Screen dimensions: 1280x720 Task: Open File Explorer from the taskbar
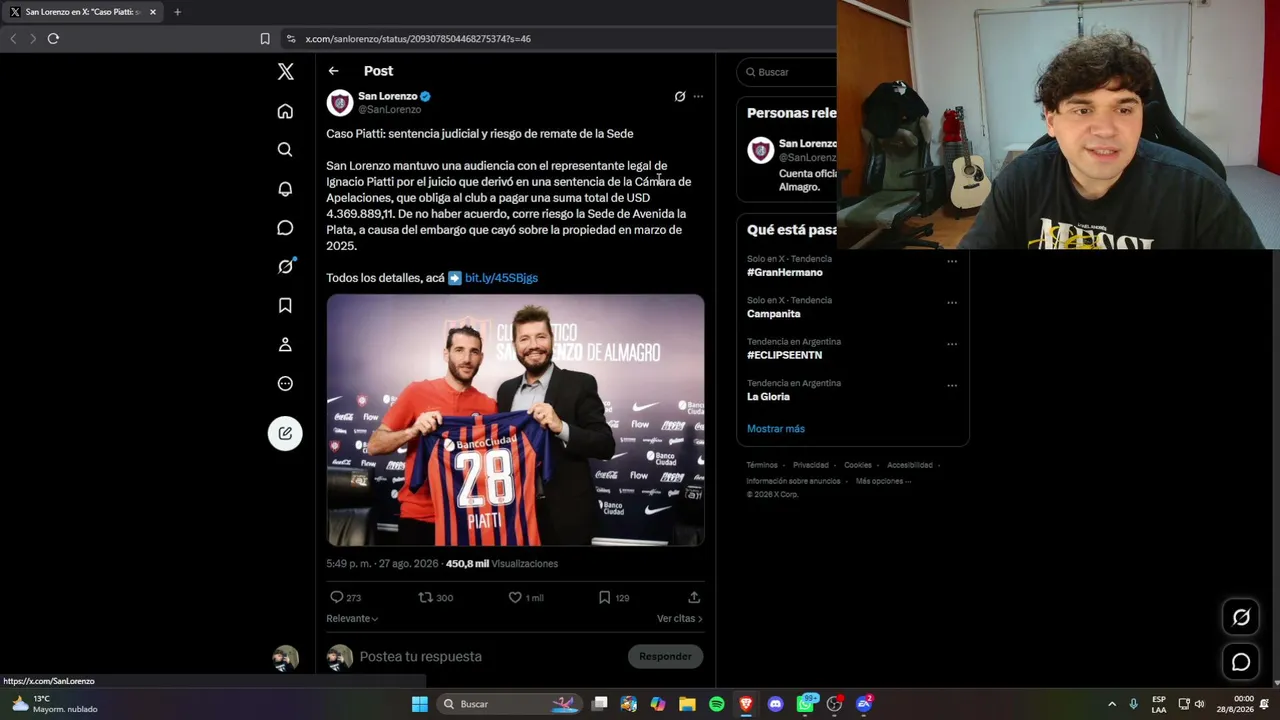coord(687,704)
